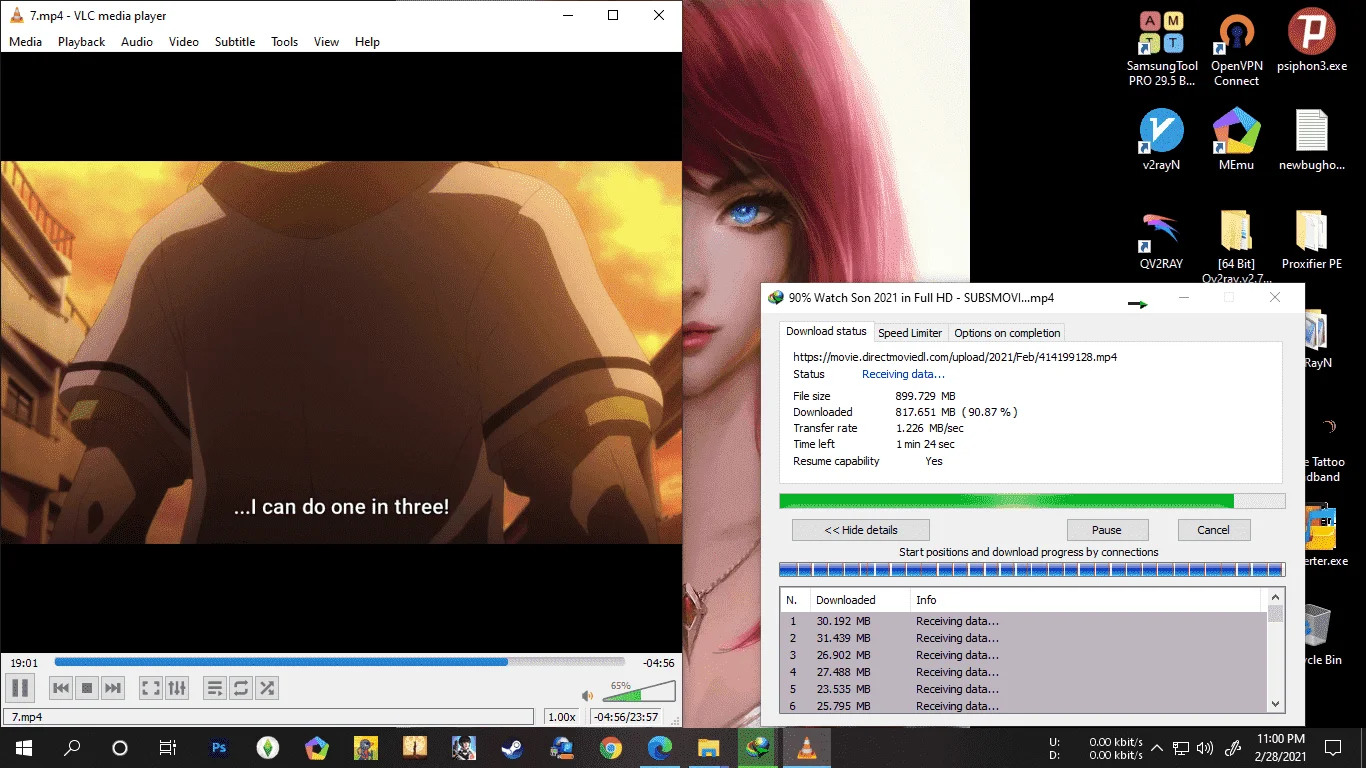Open the VLC View menu
This screenshot has width=1366, height=768.
327,42
